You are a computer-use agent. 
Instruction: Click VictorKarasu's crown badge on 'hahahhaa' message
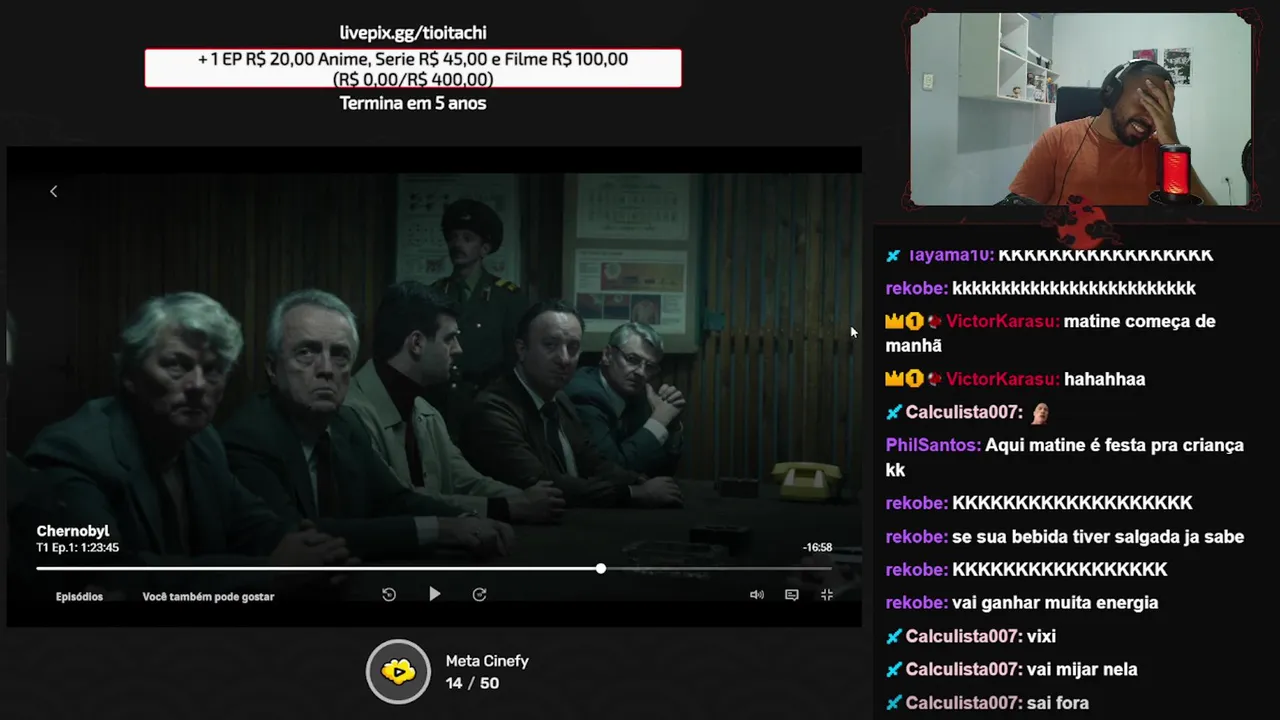(894, 379)
